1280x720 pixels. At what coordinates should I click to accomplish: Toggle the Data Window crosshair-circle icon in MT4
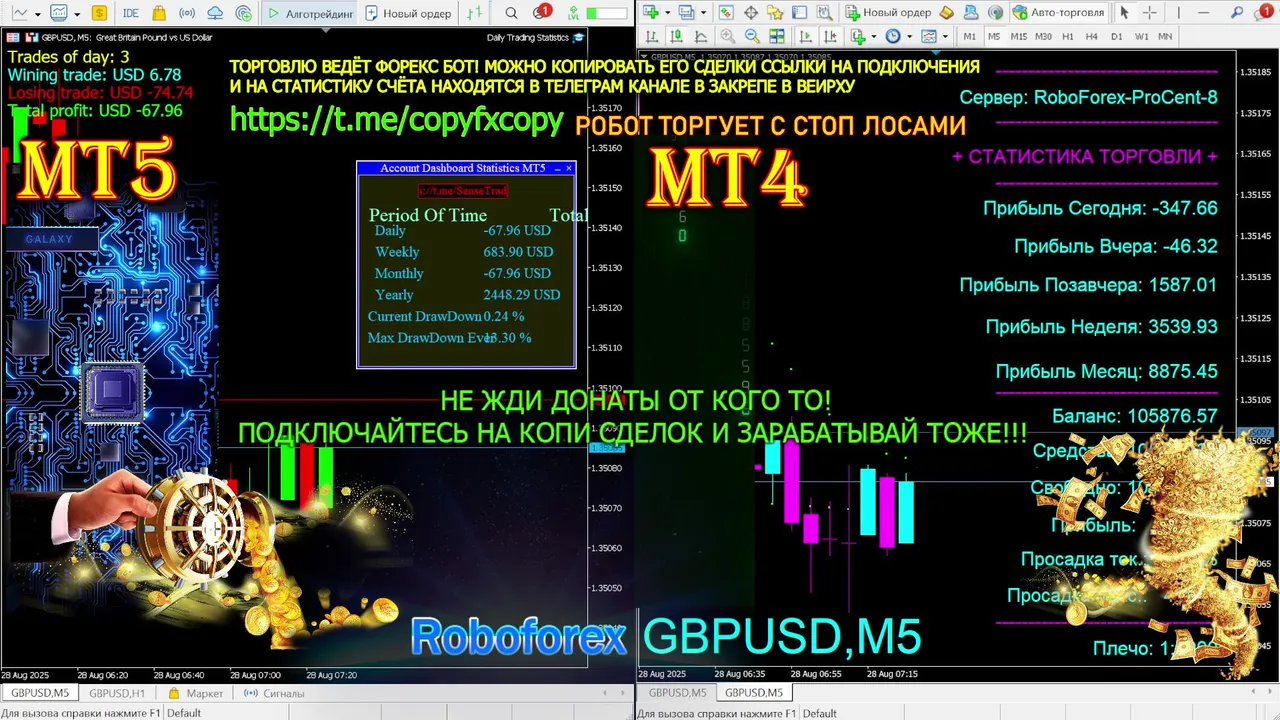click(751, 13)
